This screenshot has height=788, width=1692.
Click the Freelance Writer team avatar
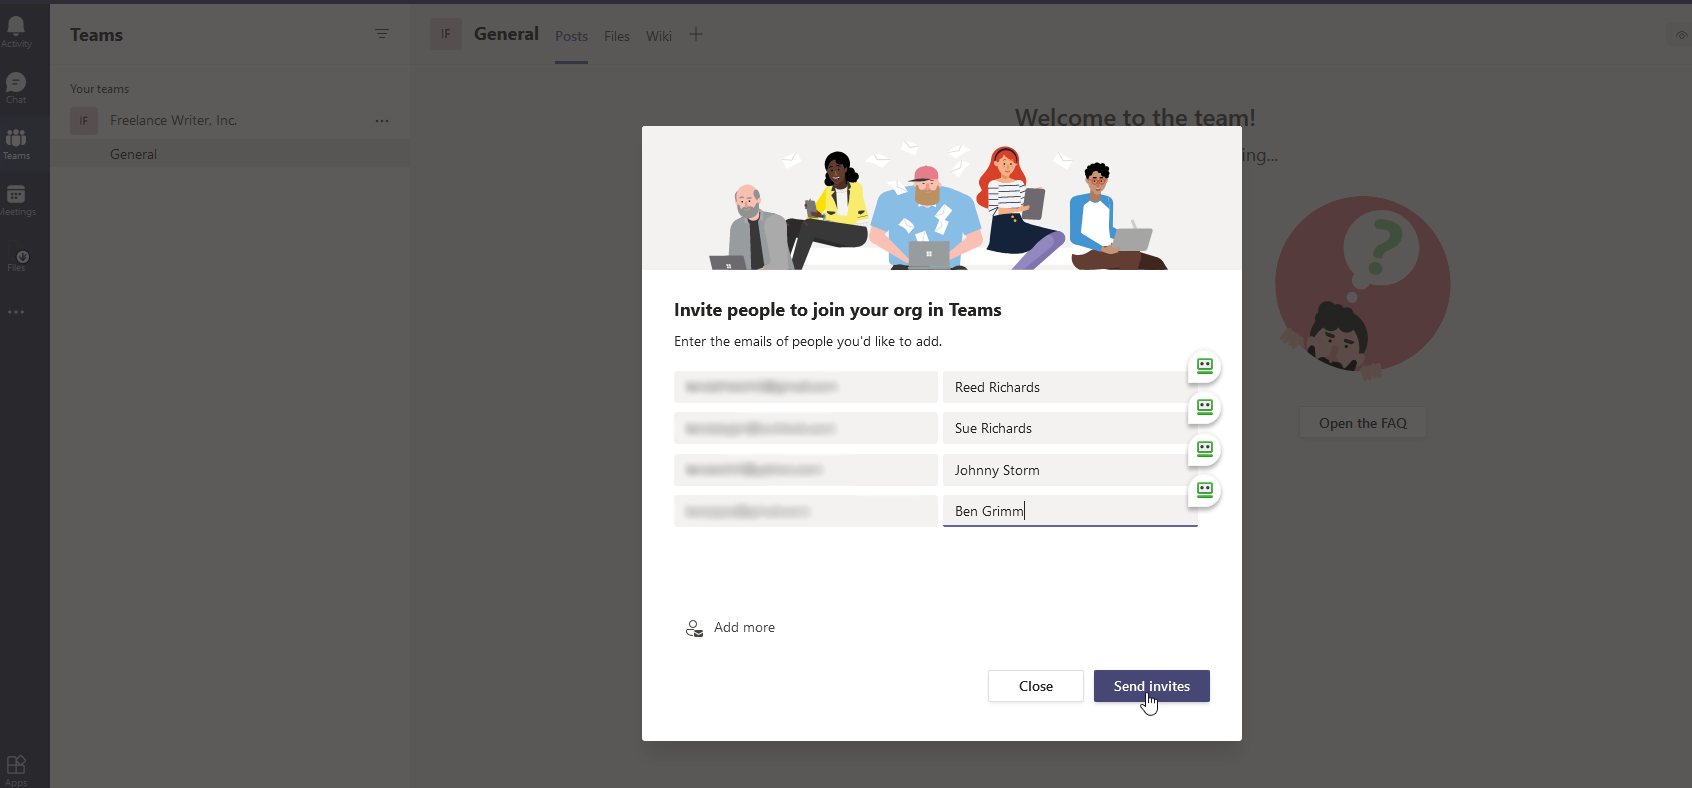(84, 121)
